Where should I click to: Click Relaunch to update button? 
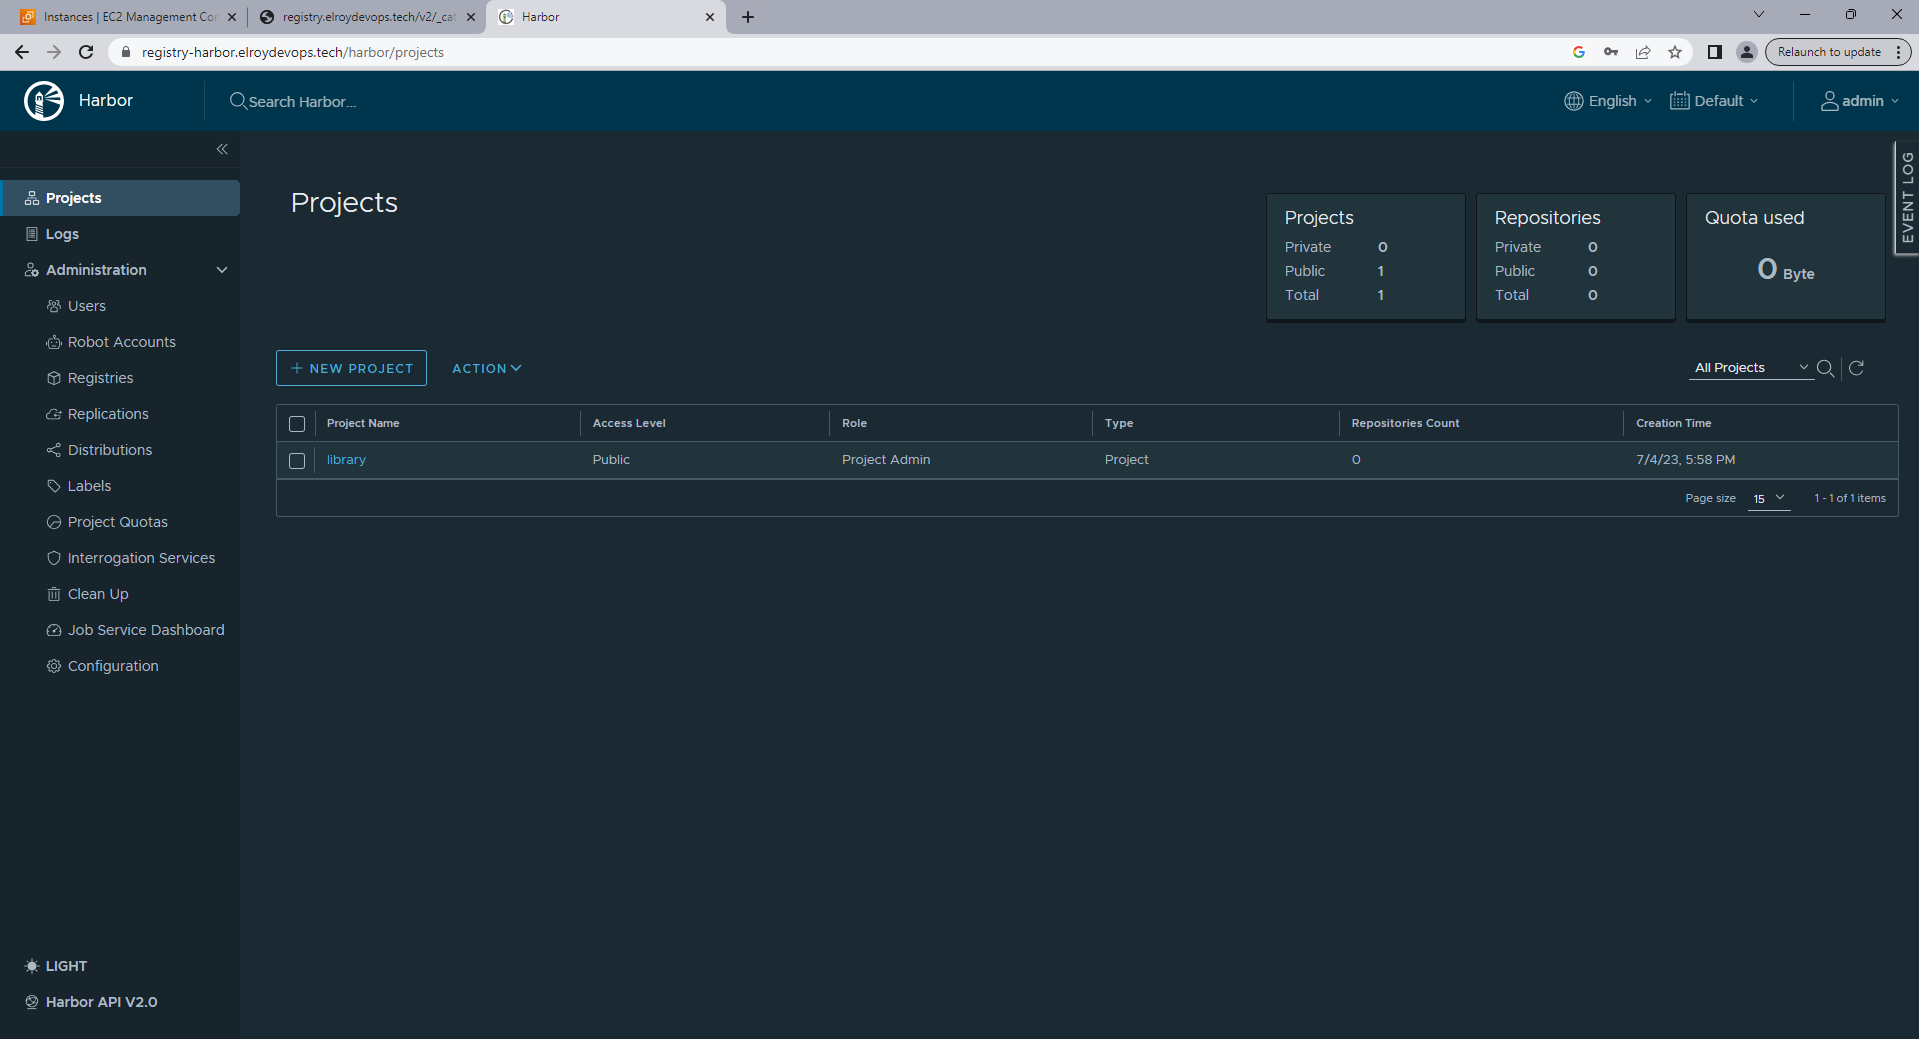pos(1829,52)
